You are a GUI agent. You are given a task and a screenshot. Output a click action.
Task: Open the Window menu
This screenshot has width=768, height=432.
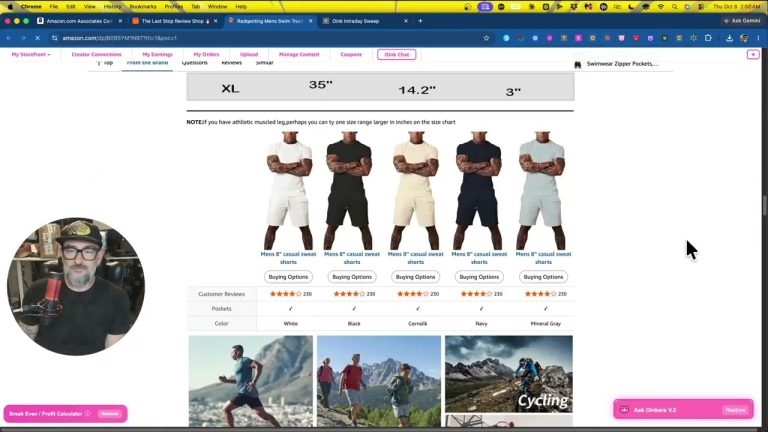217,7
